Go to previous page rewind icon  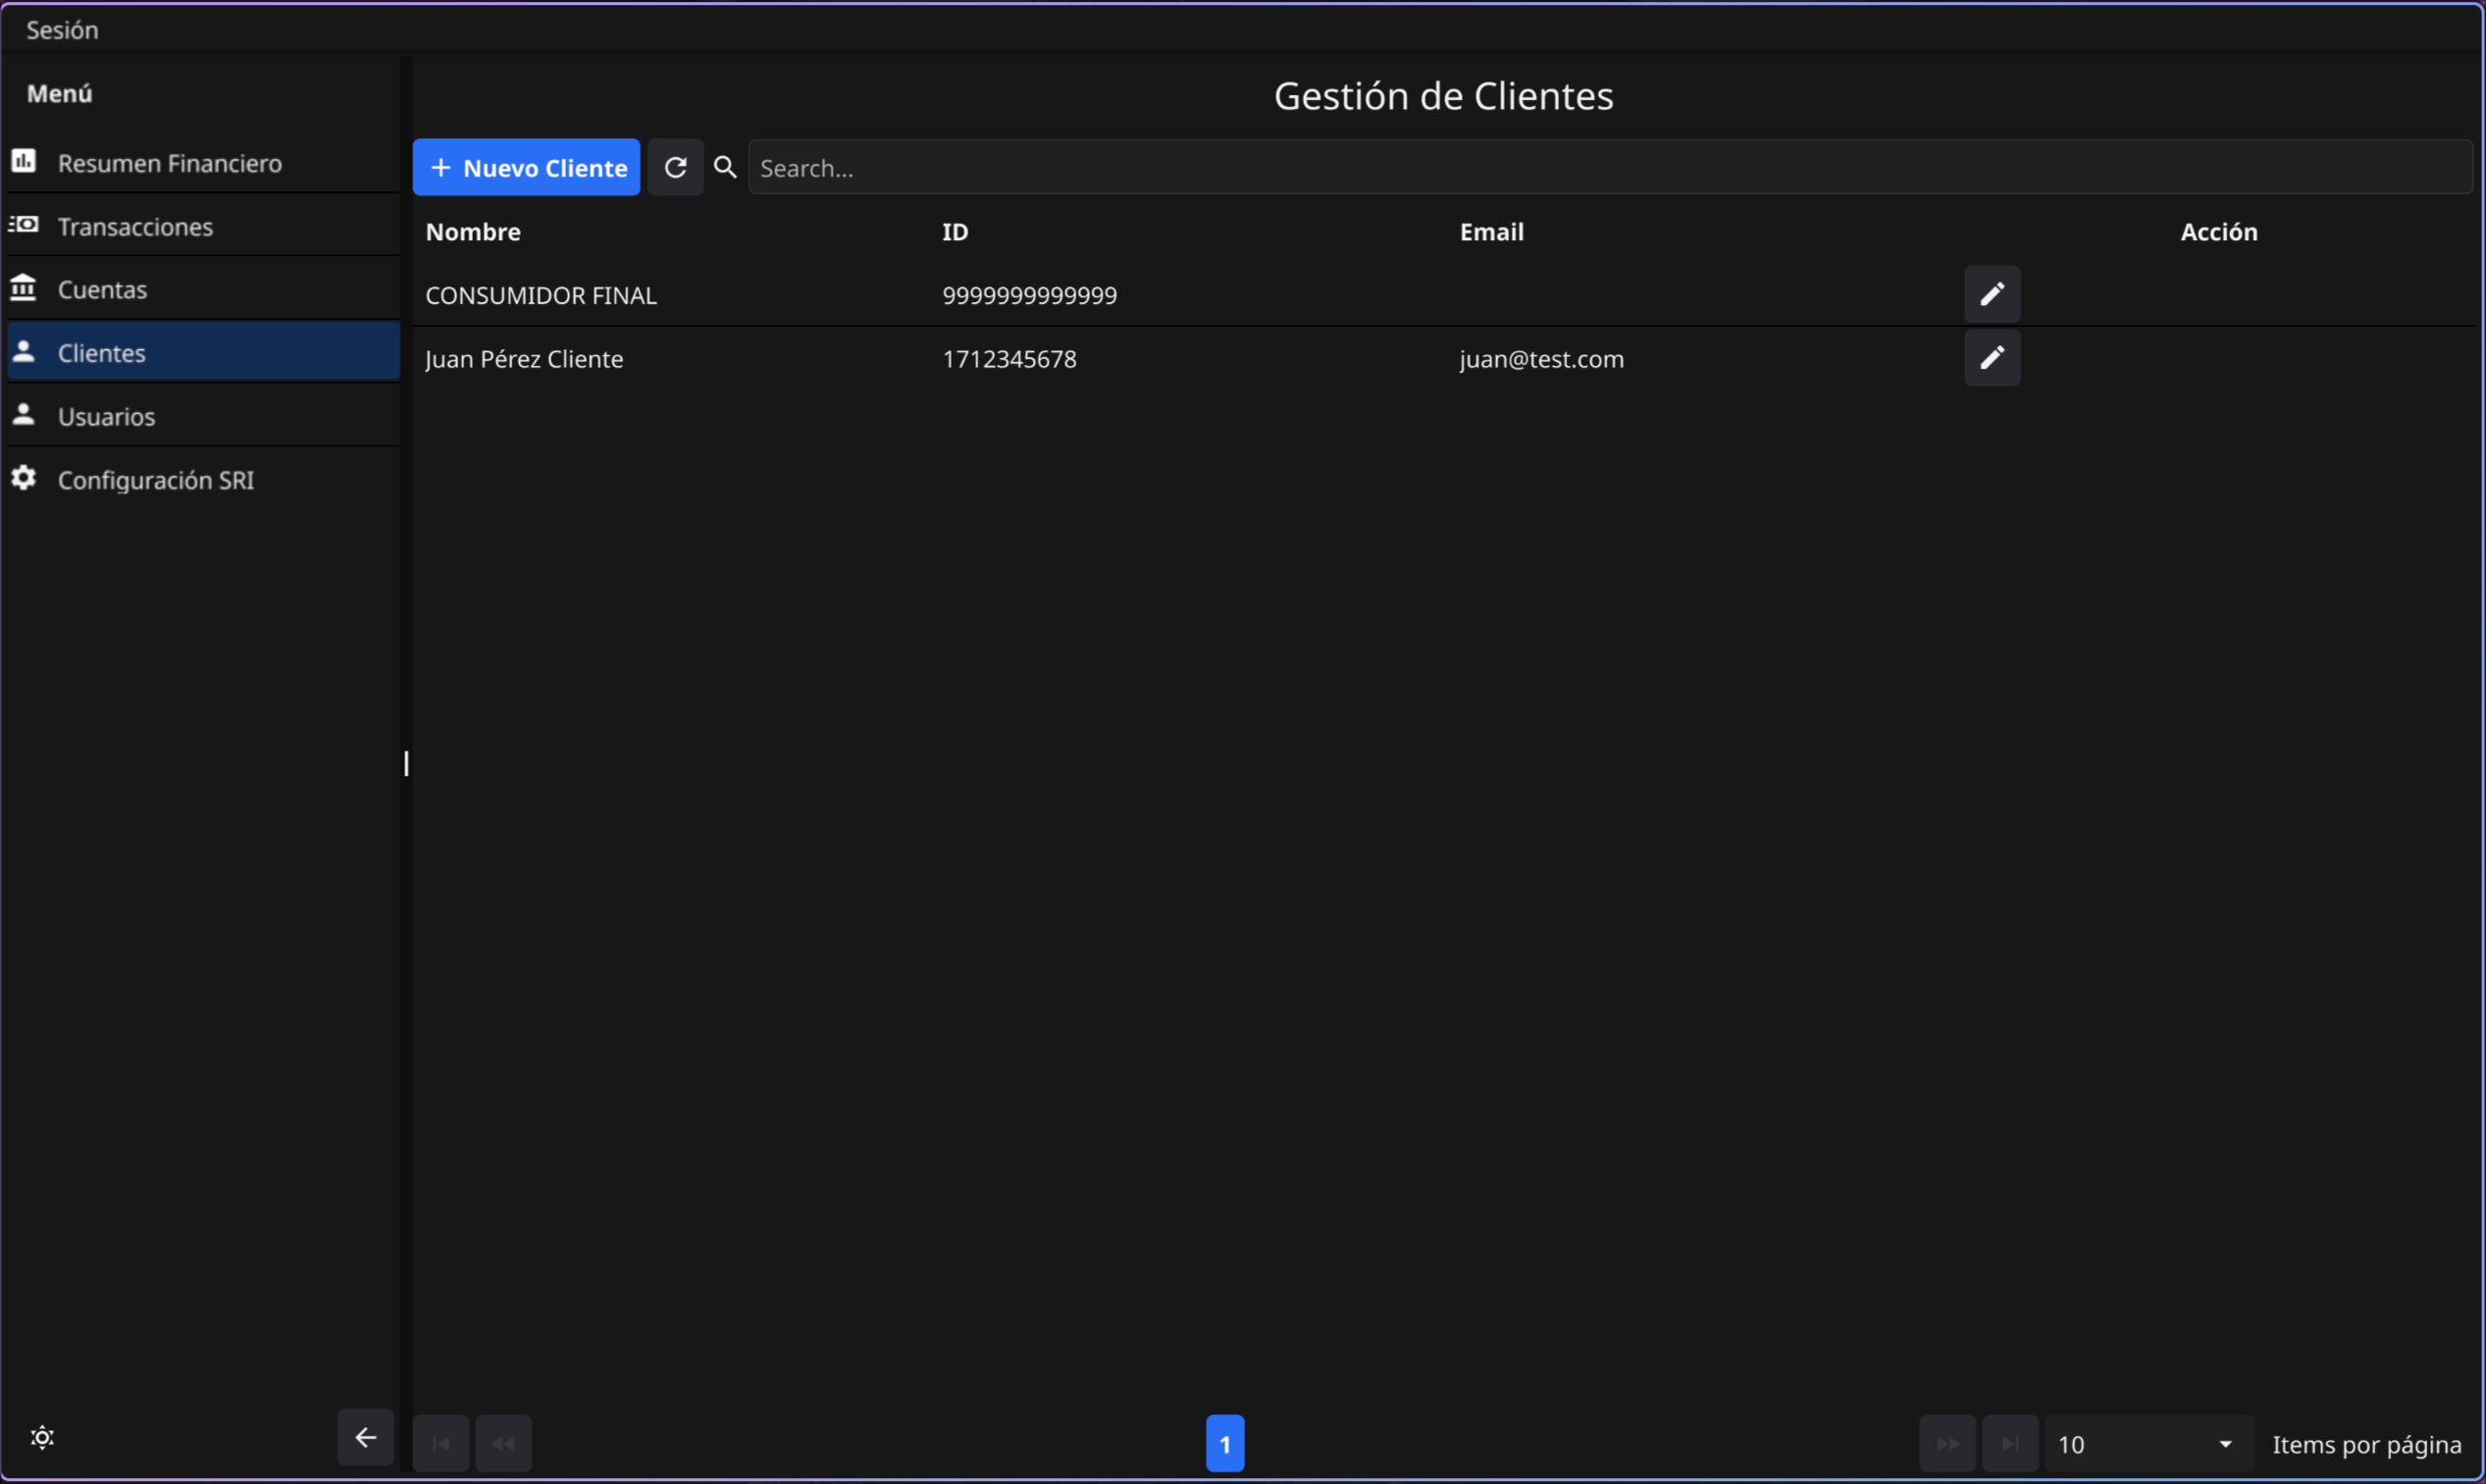tap(503, 1443)
